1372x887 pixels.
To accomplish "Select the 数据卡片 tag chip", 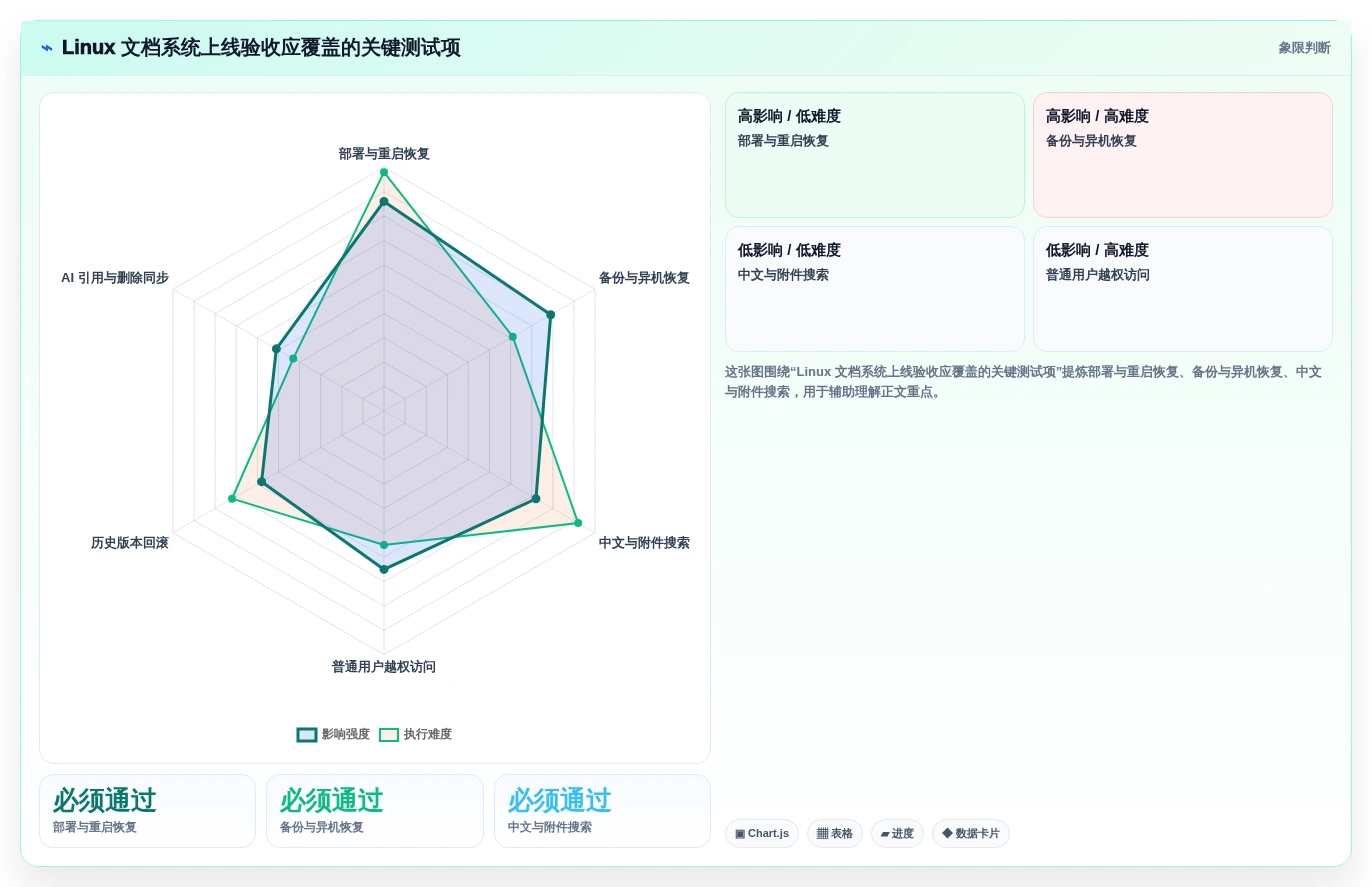I will point(971,834).
